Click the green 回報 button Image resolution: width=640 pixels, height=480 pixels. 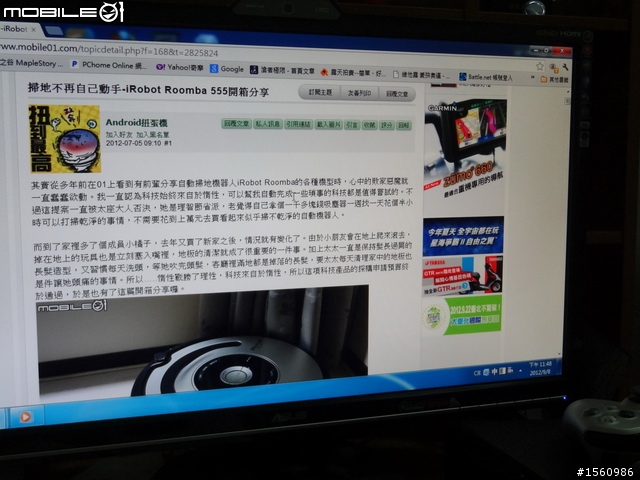404,126
